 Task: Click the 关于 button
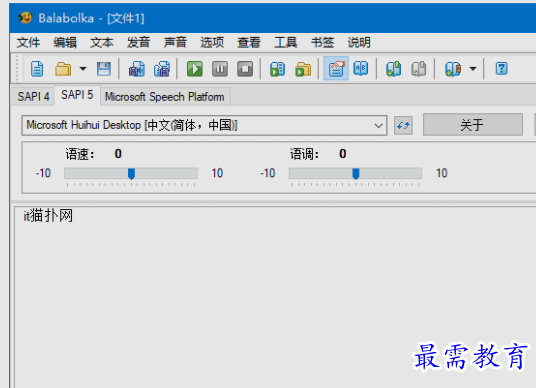[472, 125]
